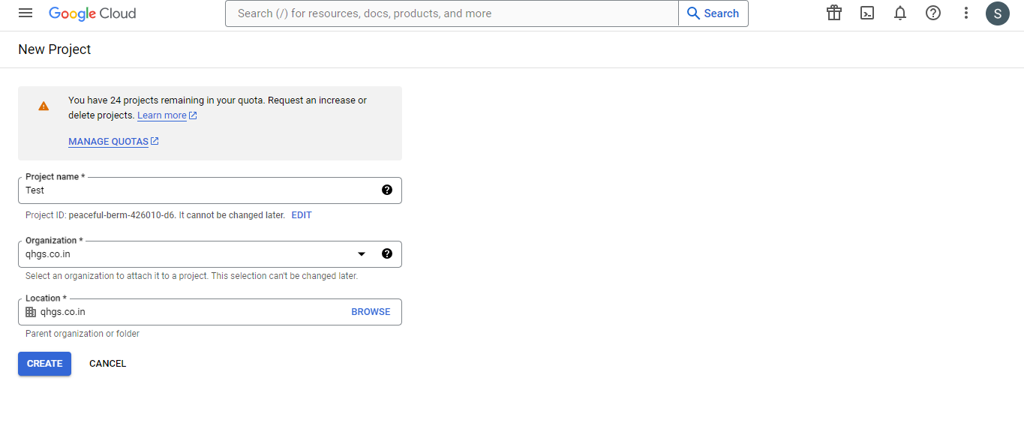Open the help question mark menu
This screenshot has width=1024, height=423.
[x=933, y=13]
